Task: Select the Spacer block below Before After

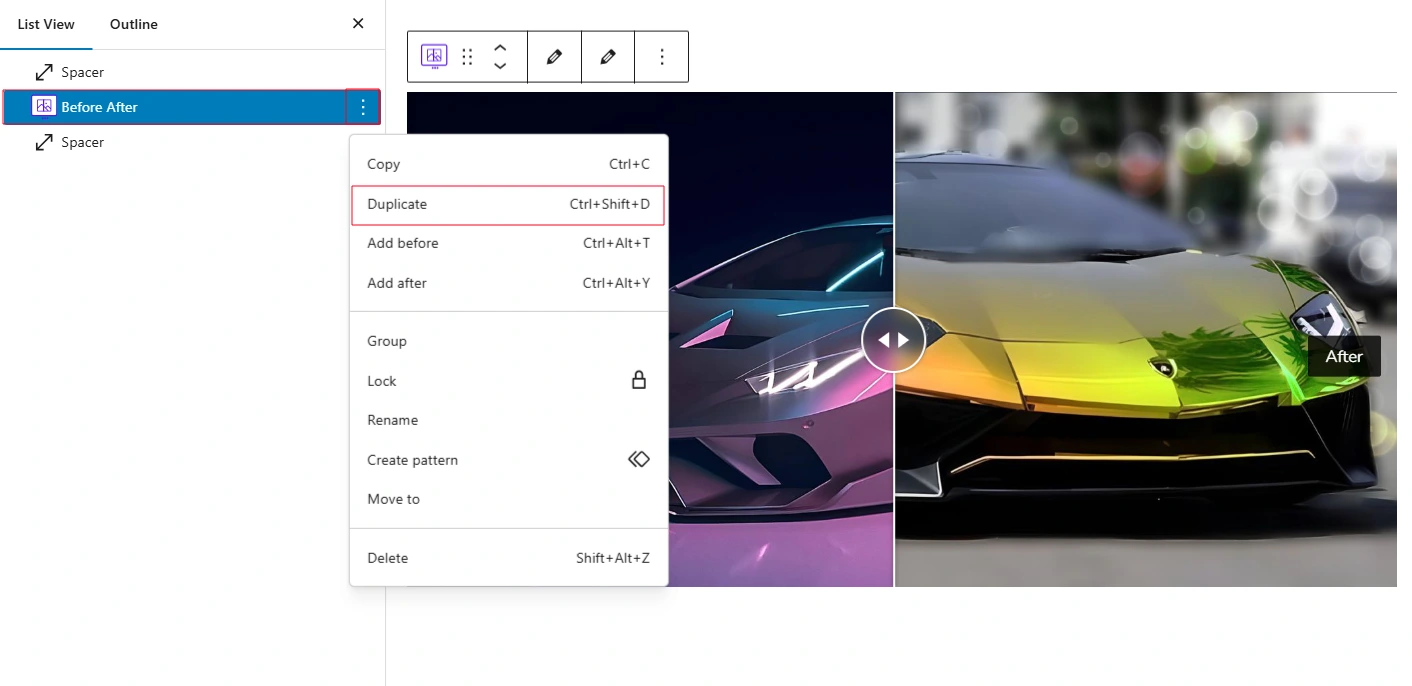Action: point(82,142)
